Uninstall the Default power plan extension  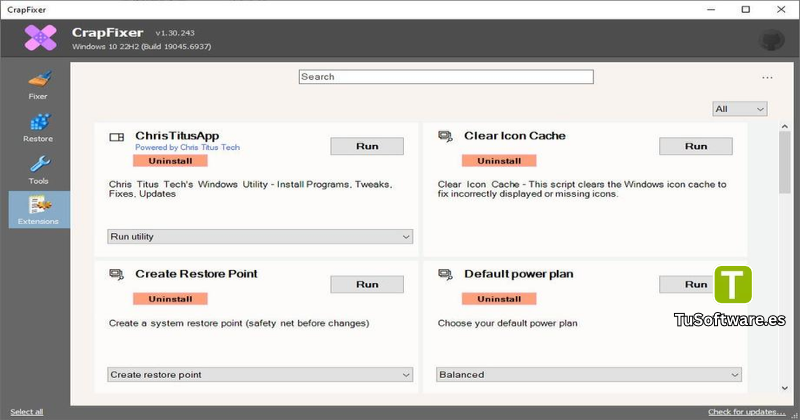(499, 299)
